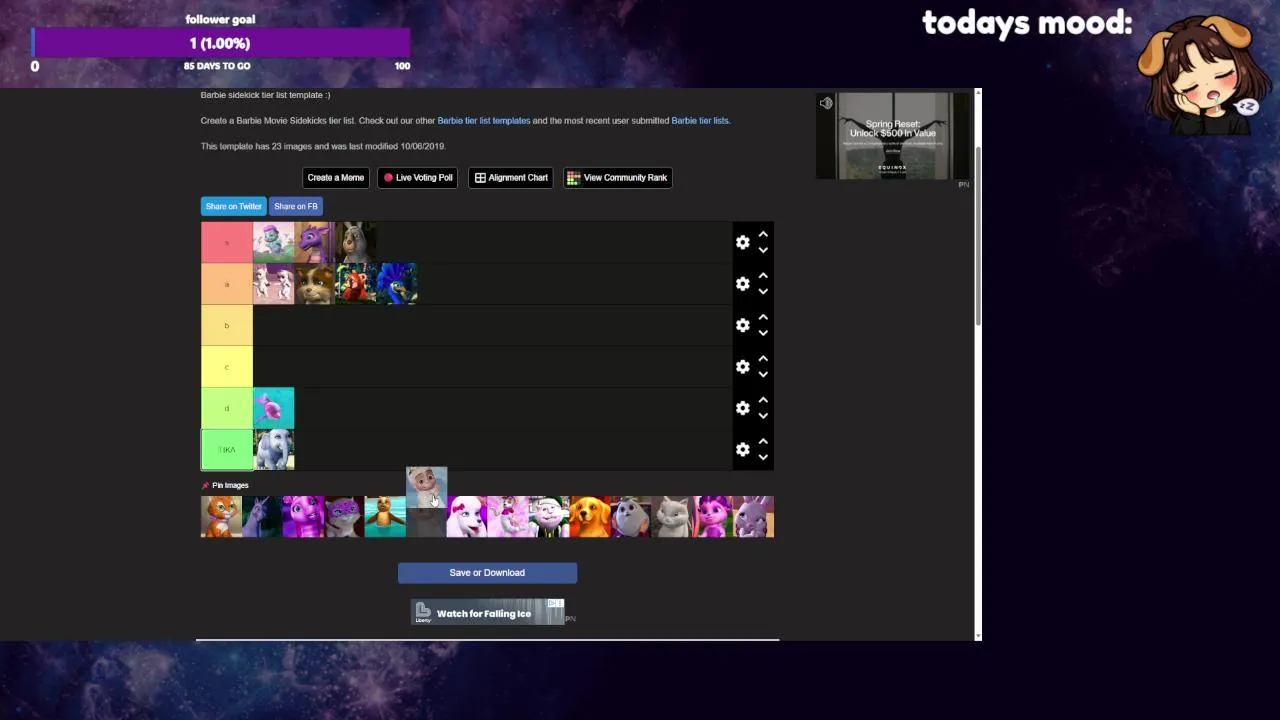Move A tier row down with arrow
The image size is (1280, 720).
(763, 292)
